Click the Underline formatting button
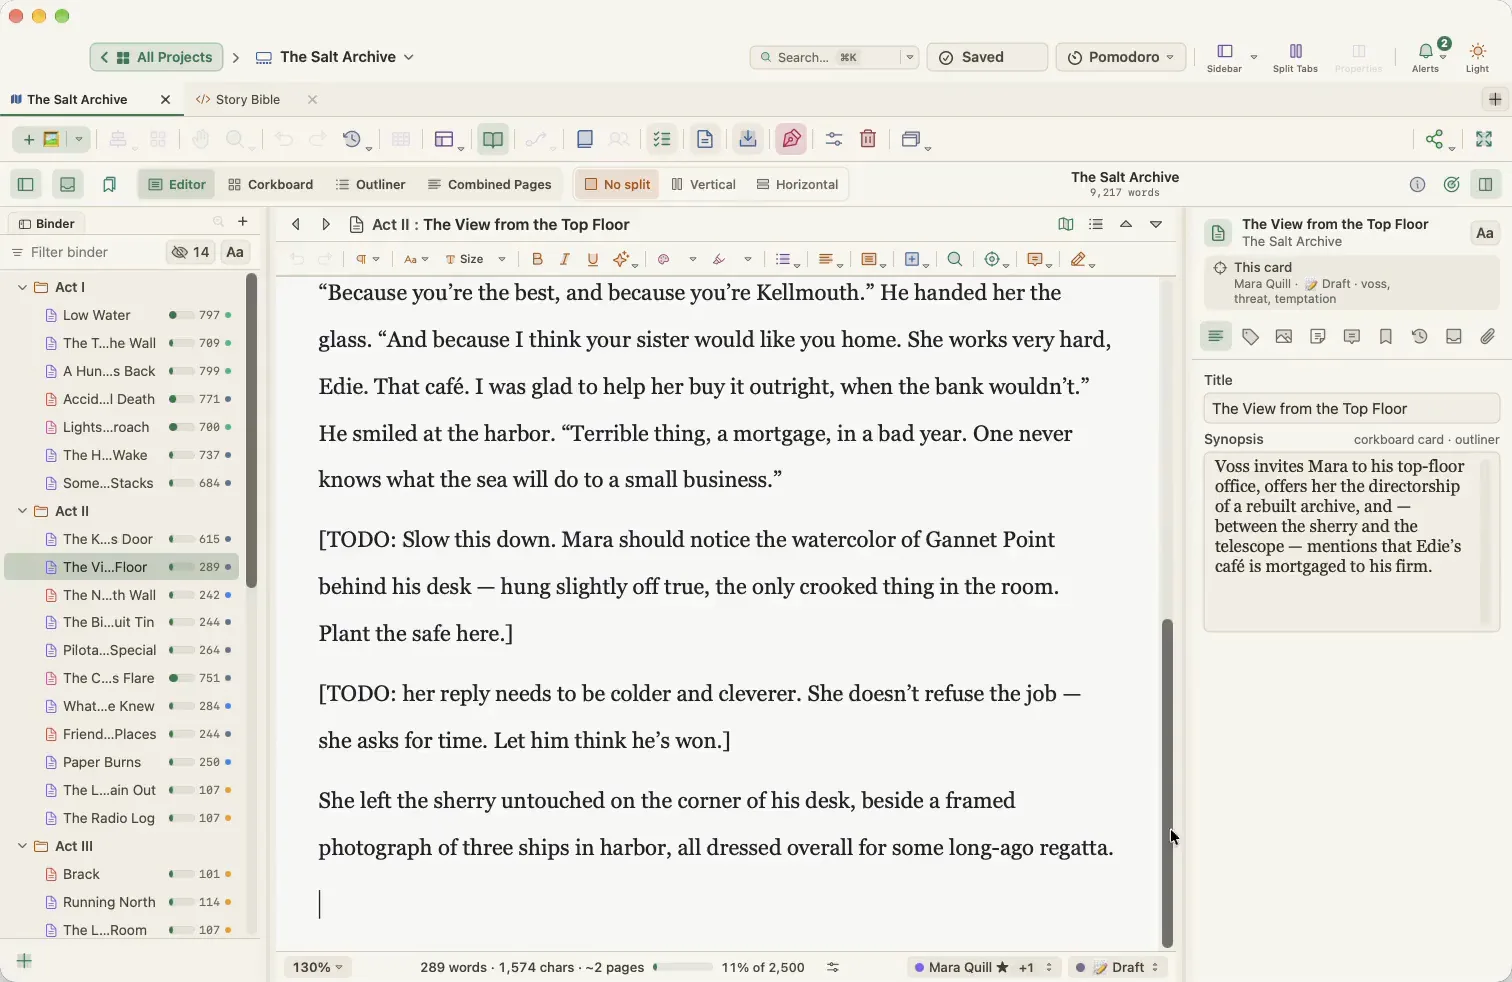 point(593,259)
